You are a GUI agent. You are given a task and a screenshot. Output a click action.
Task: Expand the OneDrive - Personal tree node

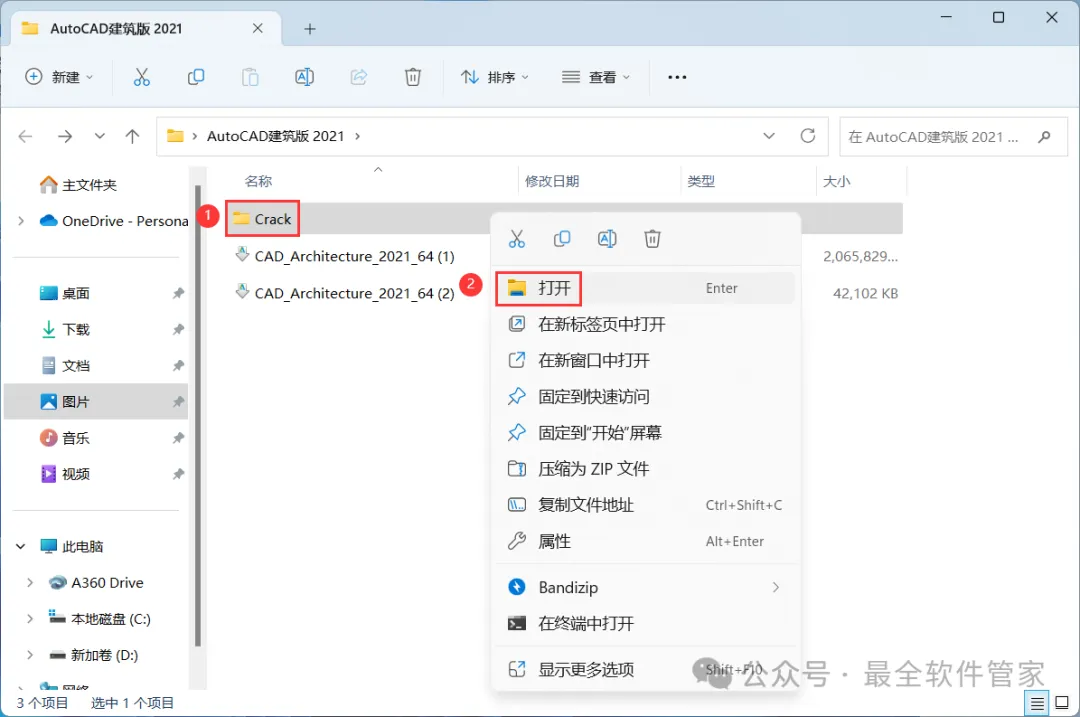[21, 221]
